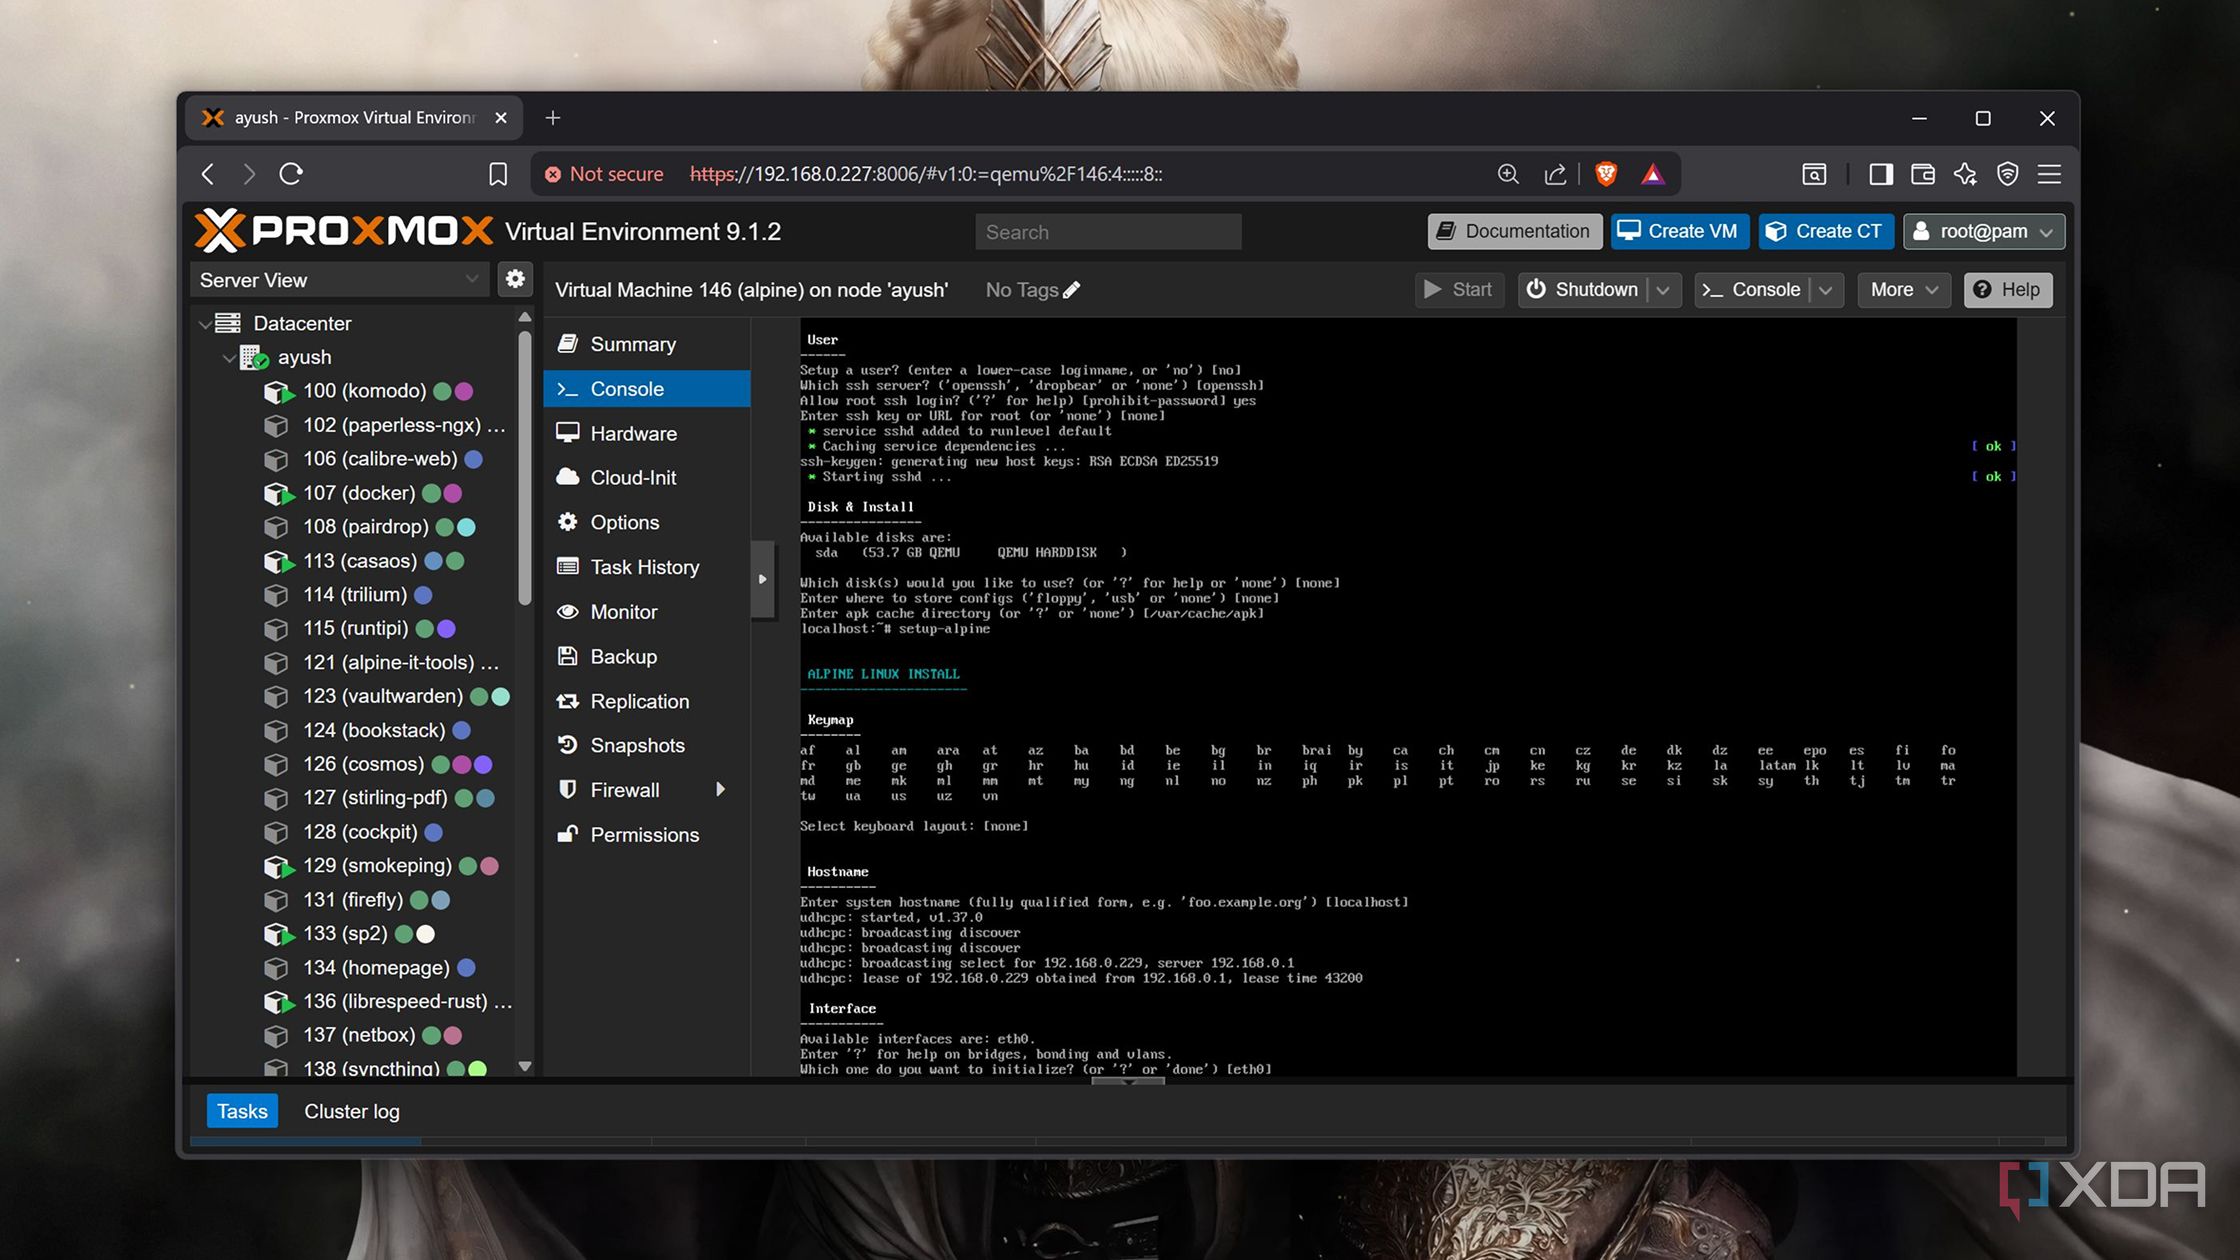Click the Create VM button
The height and width of the screenshot is (1260, 2240).
tap(1678, 231)
